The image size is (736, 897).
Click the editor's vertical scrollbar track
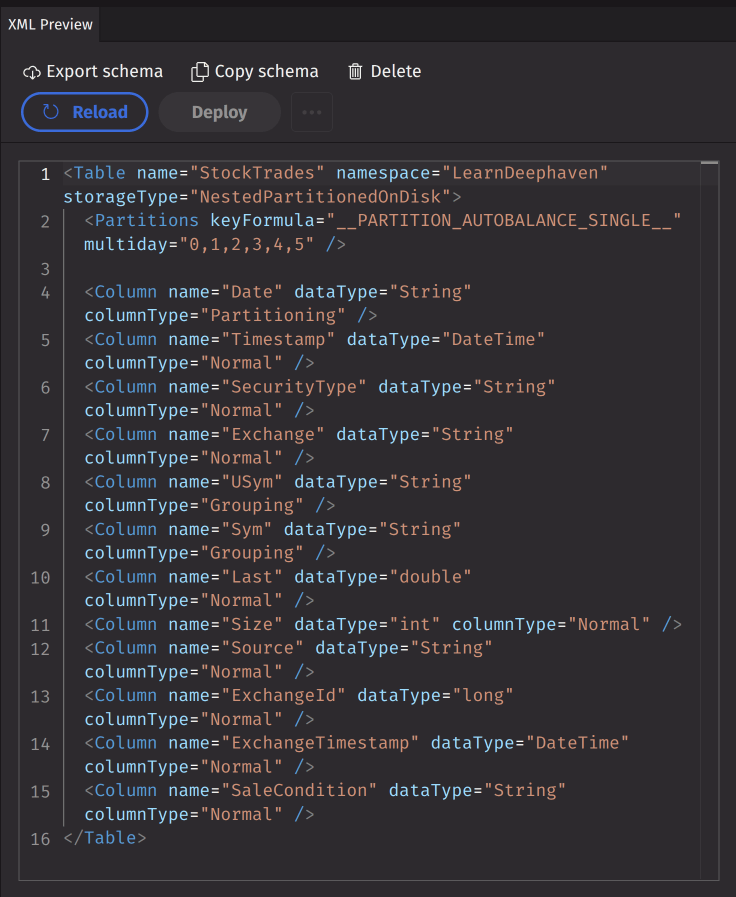[x=709, y=500]
